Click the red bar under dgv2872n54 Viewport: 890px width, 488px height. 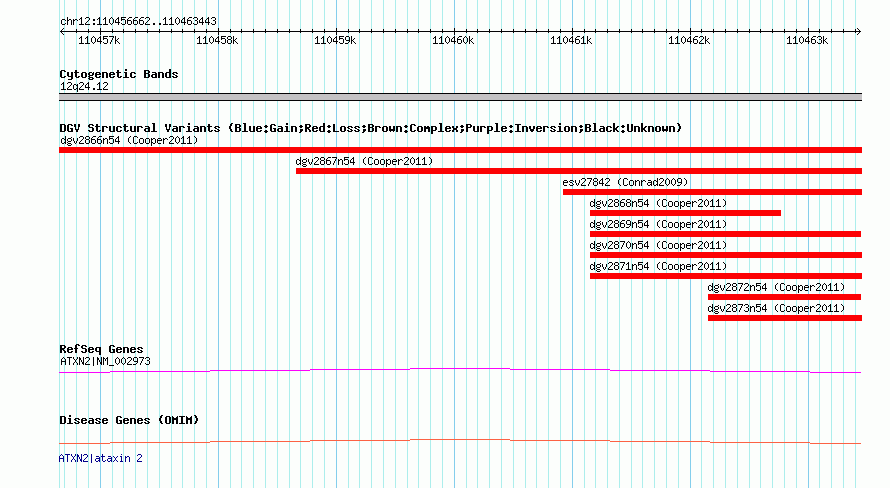click(x=784, y=297)
